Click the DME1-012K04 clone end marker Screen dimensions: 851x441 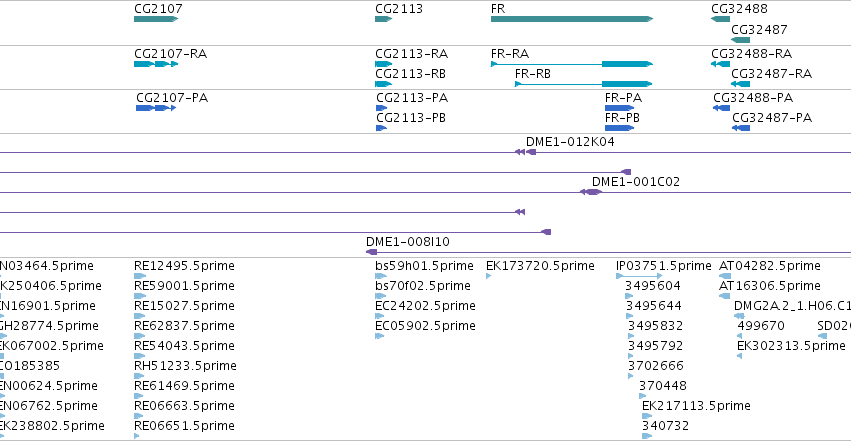(x=531, y=152)
